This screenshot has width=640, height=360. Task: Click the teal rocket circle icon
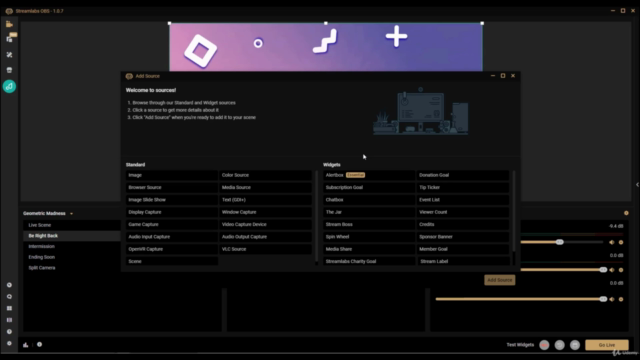[9, 86]
